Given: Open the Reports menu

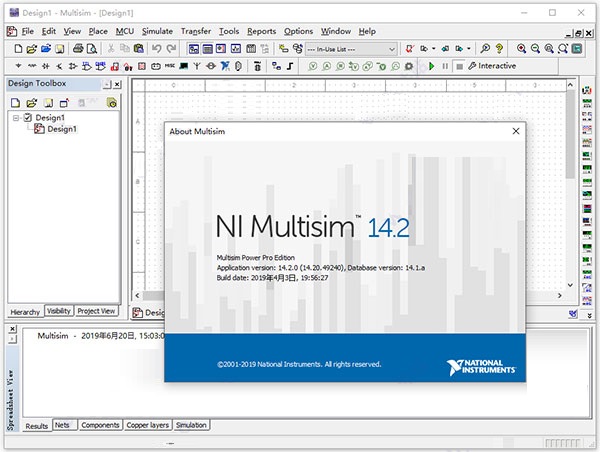Looking at the screenshot, I should coord(261,31).
